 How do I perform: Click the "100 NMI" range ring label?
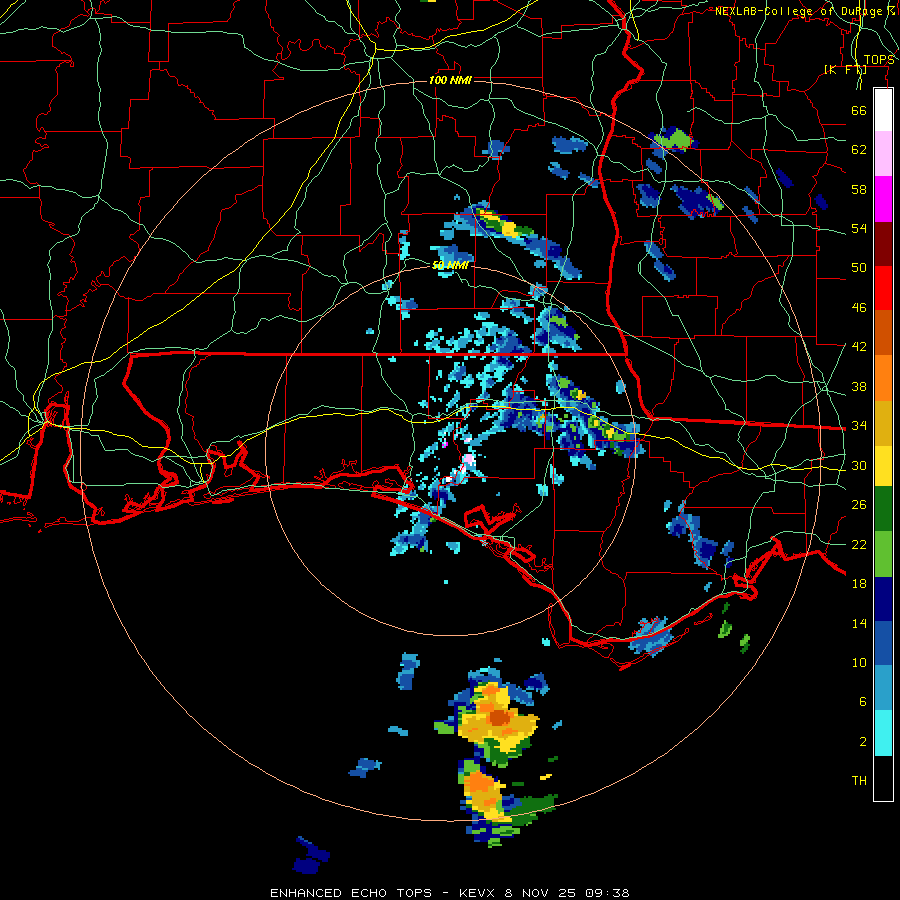click(450, 80)
